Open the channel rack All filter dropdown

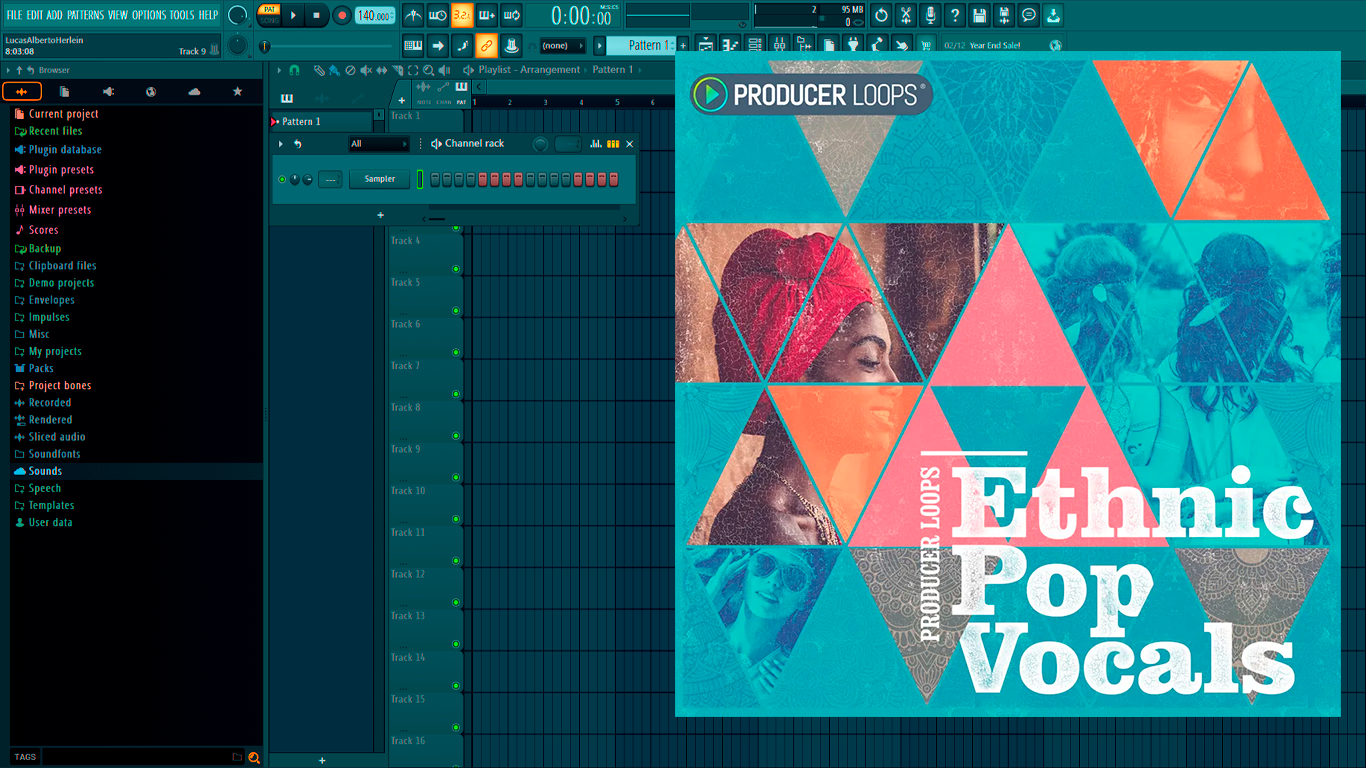379,144
